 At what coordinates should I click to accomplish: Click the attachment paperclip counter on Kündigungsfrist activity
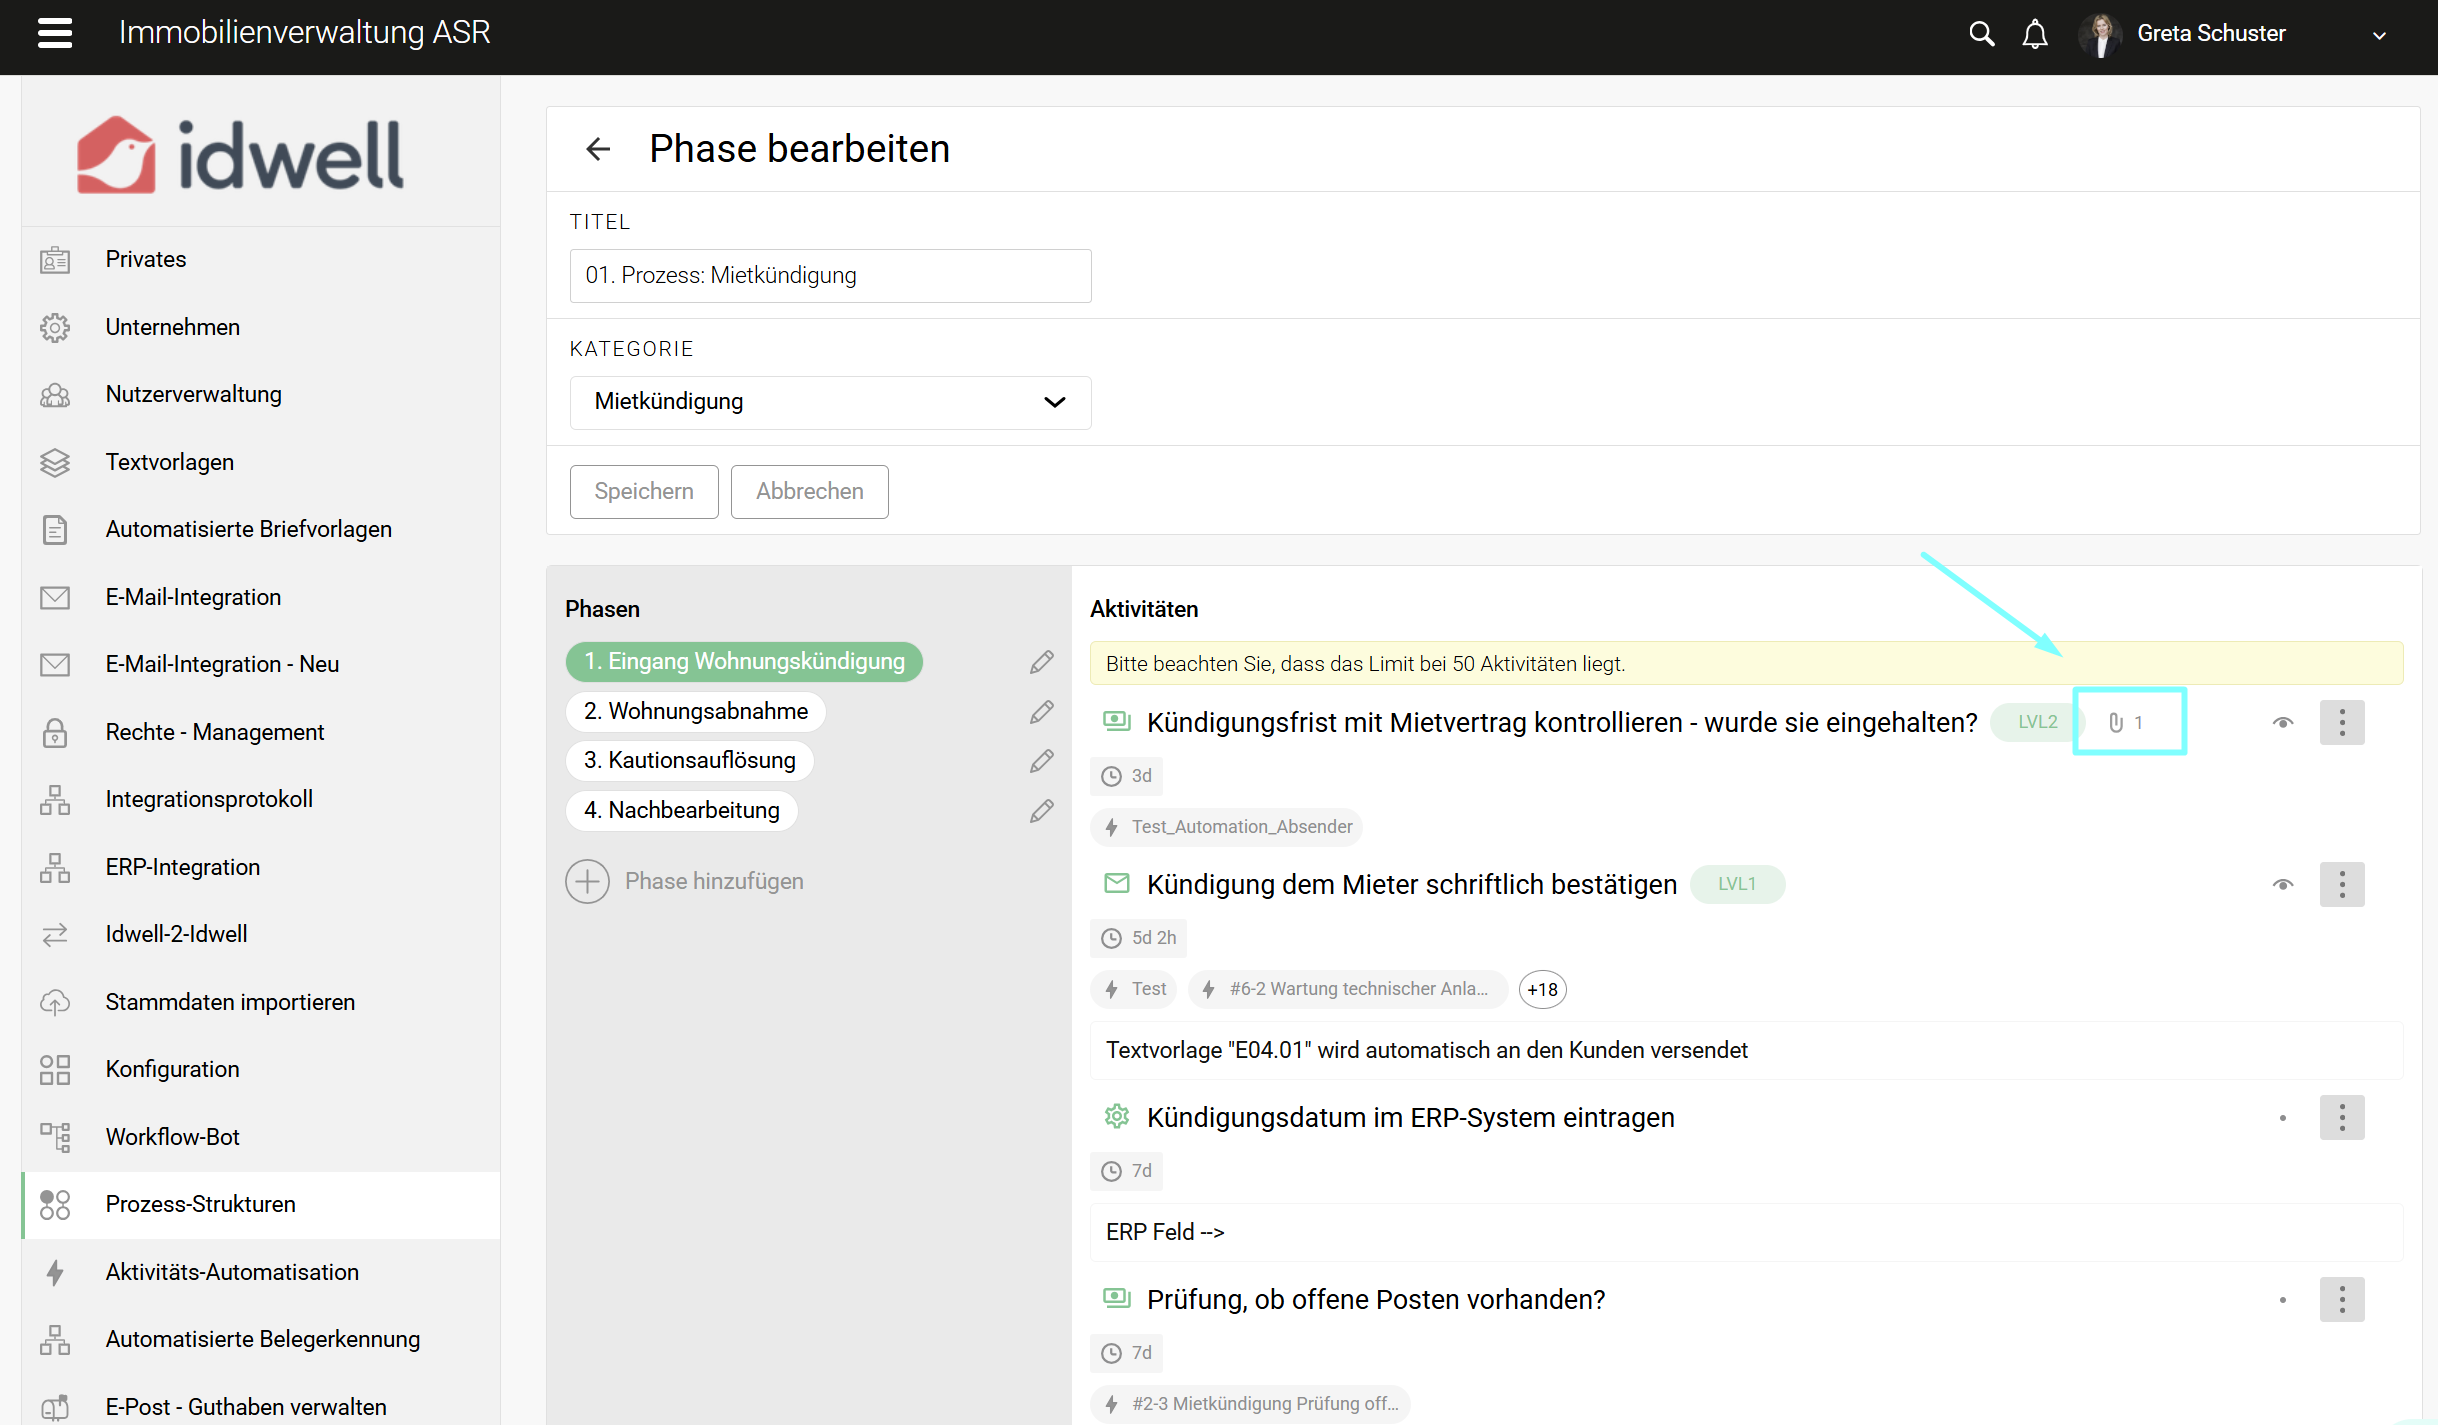click(2126, 722)
